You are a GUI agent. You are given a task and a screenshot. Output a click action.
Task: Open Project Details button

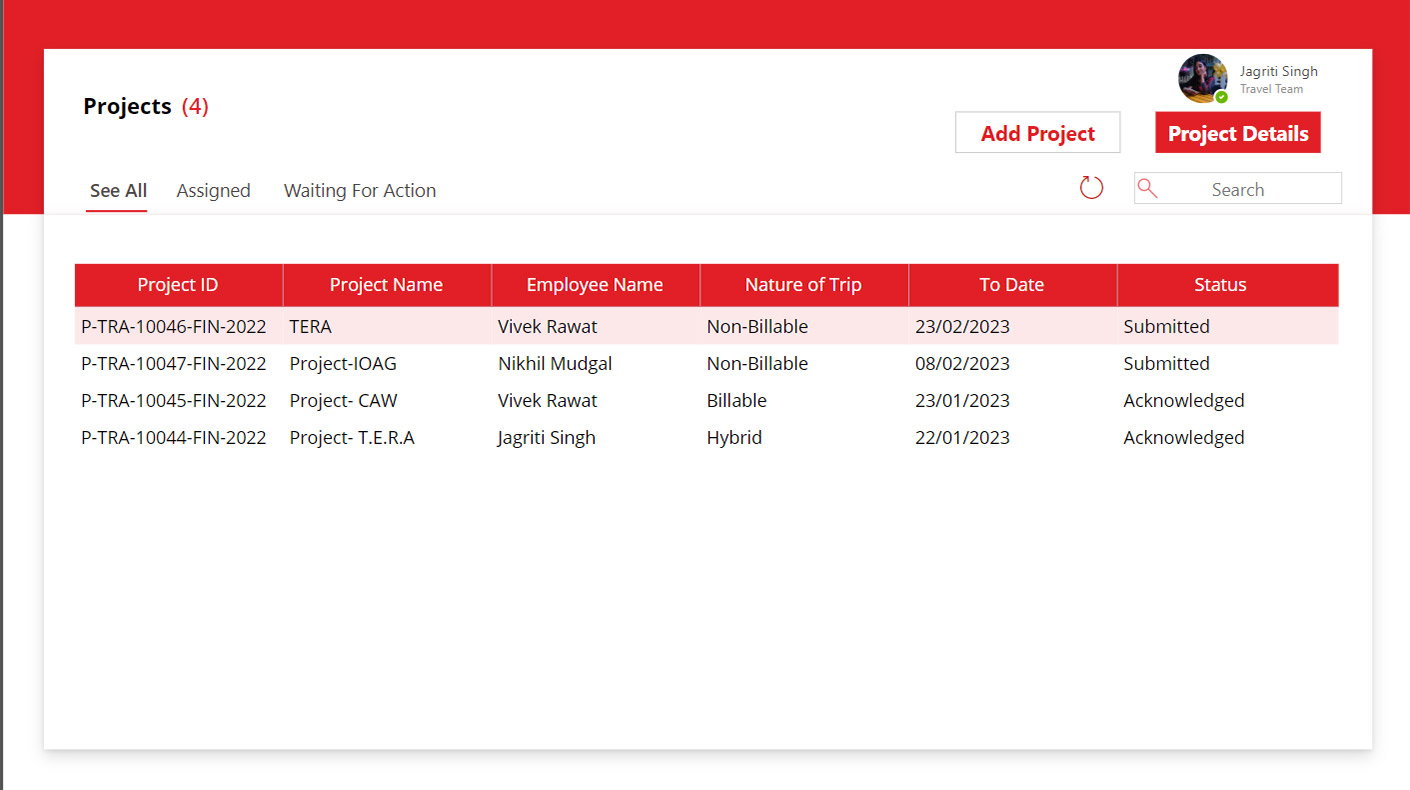point(1238,133)
